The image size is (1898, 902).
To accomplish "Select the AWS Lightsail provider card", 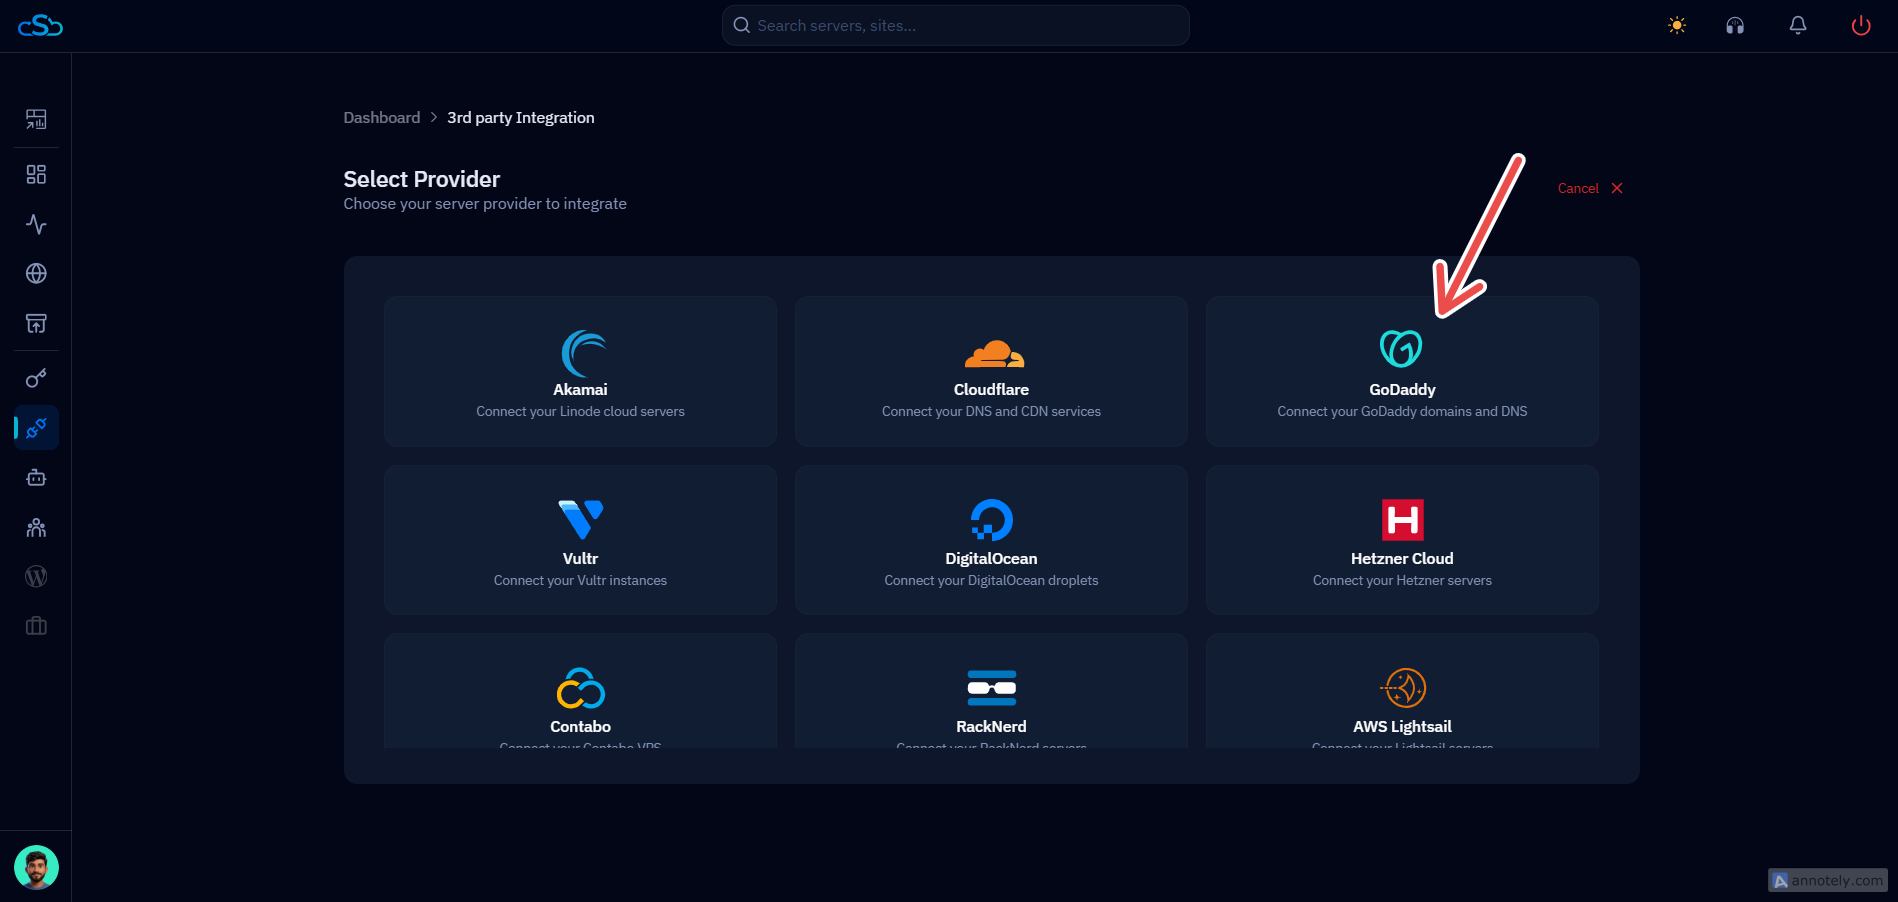I will coord(1402,691).
